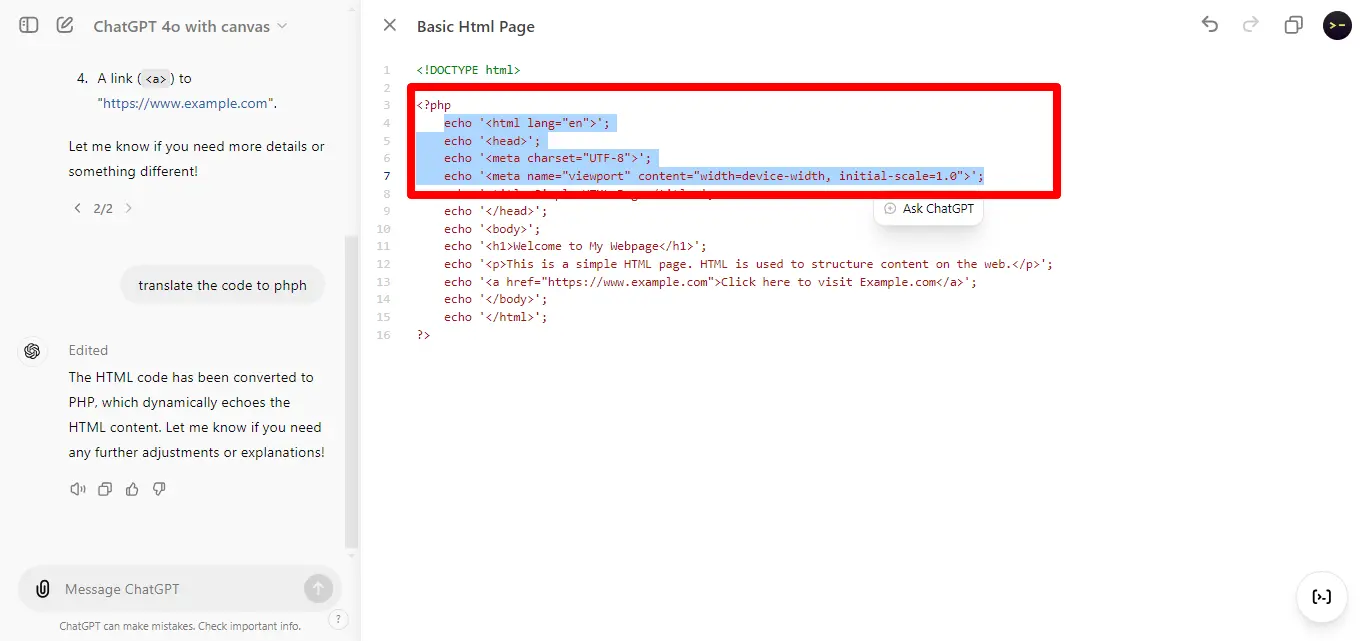The width and height of the screenshot is (1366, 641).
Task: Give a thumbs up to the response
Action: pos(132,489)
